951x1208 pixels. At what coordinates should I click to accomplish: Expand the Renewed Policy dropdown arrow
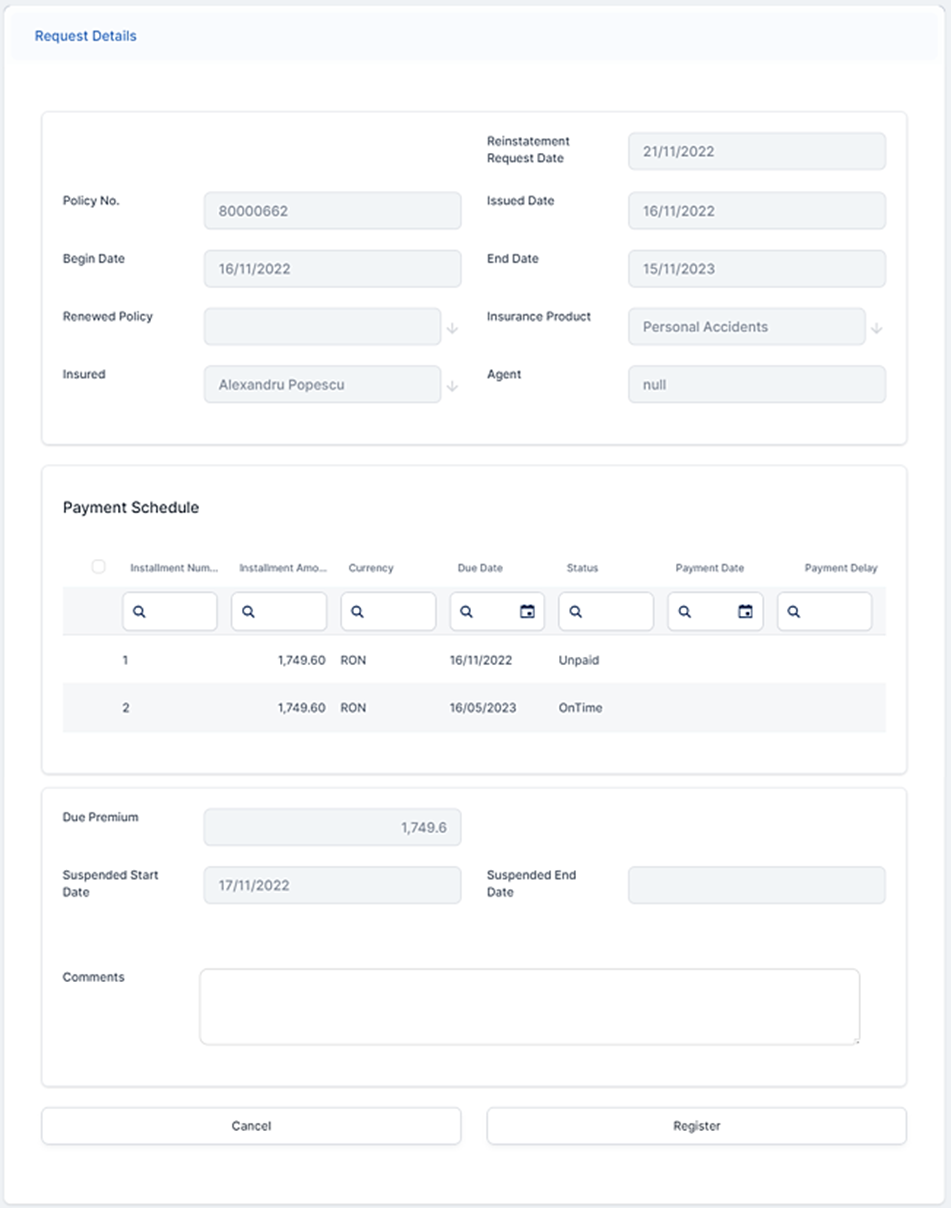coord(452,328)
